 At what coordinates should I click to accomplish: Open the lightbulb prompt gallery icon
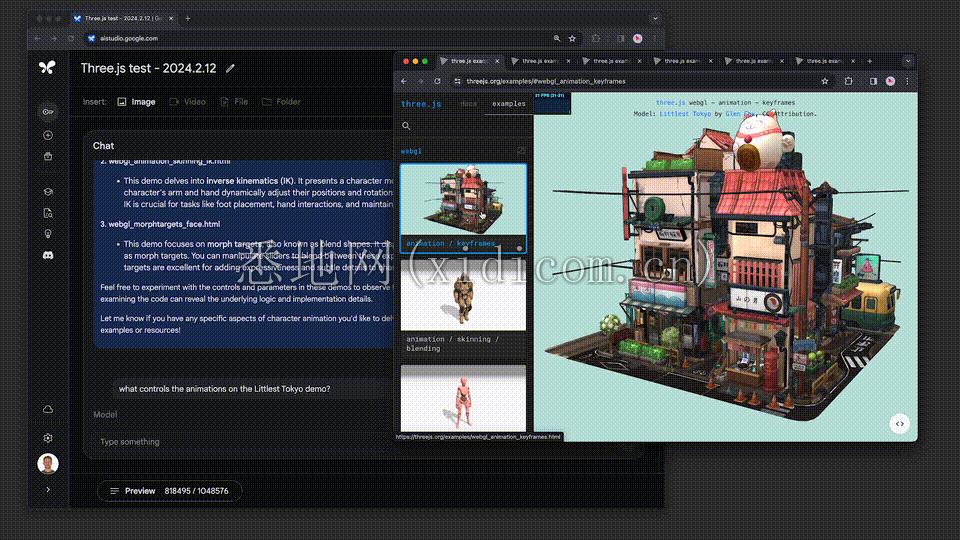tap(48, 233)
